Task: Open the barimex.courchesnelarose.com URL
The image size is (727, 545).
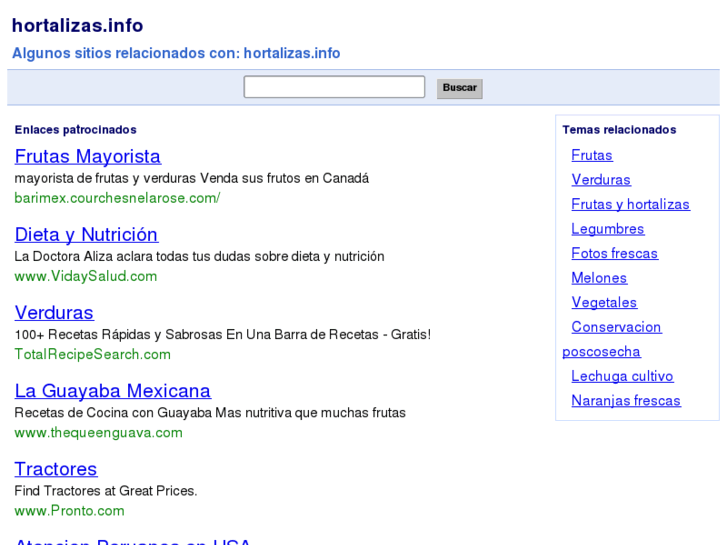Action: (x=117, y=198)
